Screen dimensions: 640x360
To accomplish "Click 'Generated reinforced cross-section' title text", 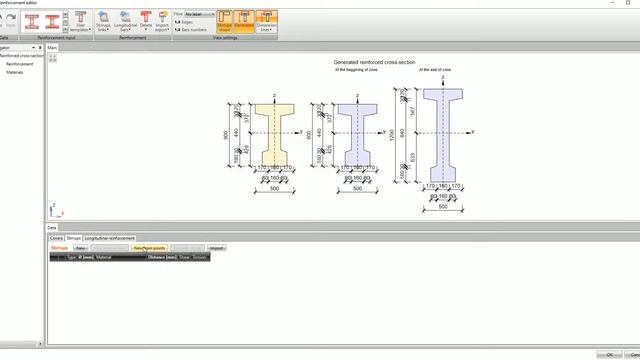I will click(374, 62).
